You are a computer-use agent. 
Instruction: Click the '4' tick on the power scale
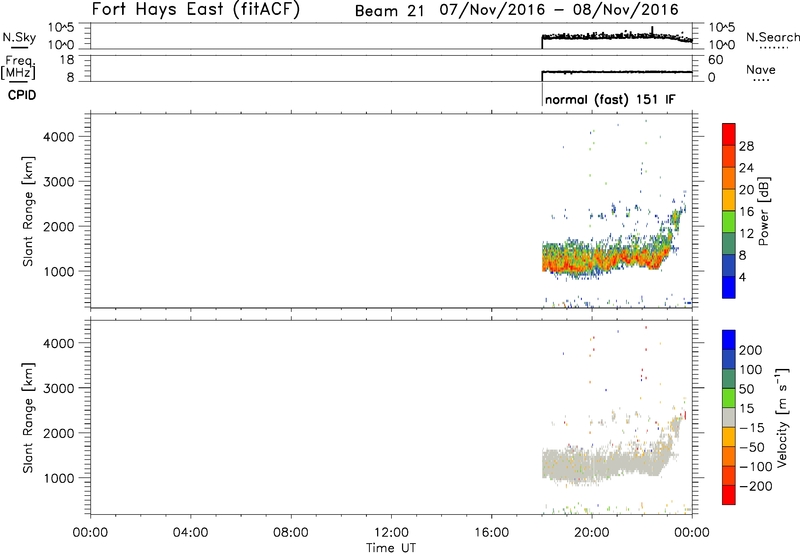[742, 277]
